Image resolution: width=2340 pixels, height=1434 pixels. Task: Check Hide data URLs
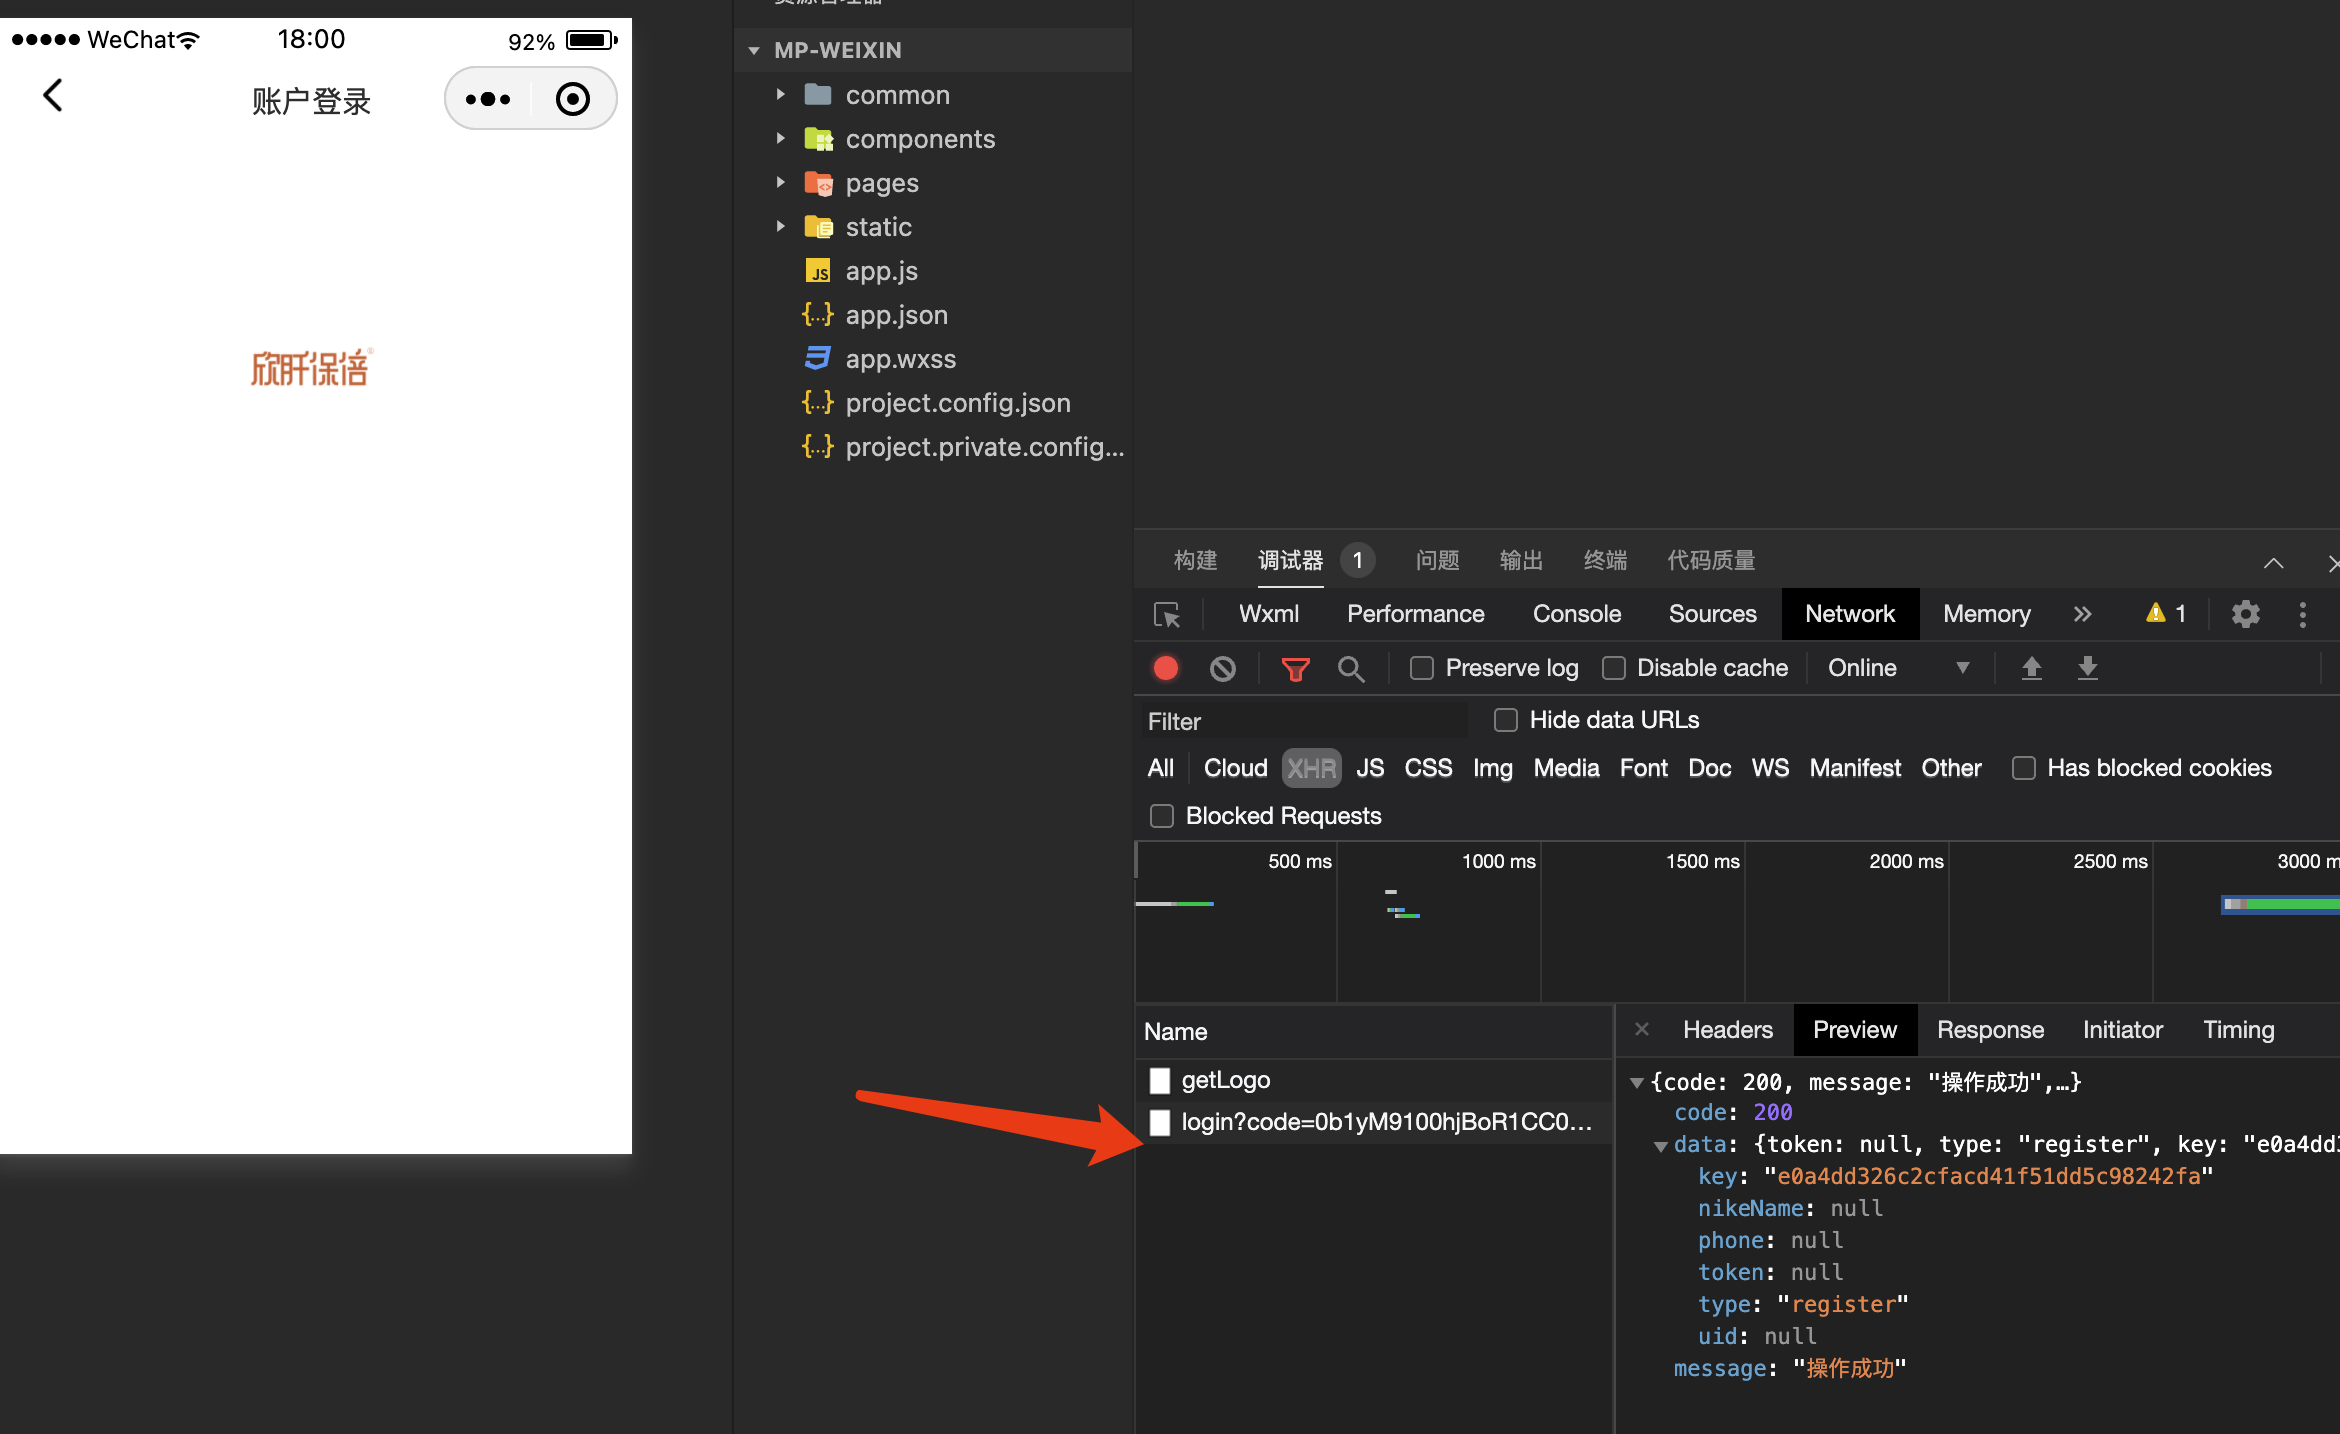tap(1506, 720)
